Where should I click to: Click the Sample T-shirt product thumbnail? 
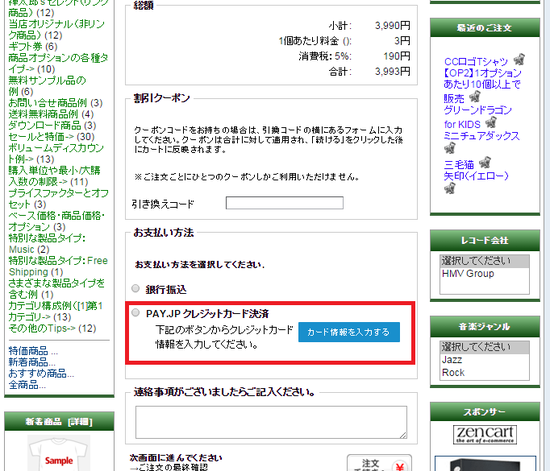pos(59,453)
